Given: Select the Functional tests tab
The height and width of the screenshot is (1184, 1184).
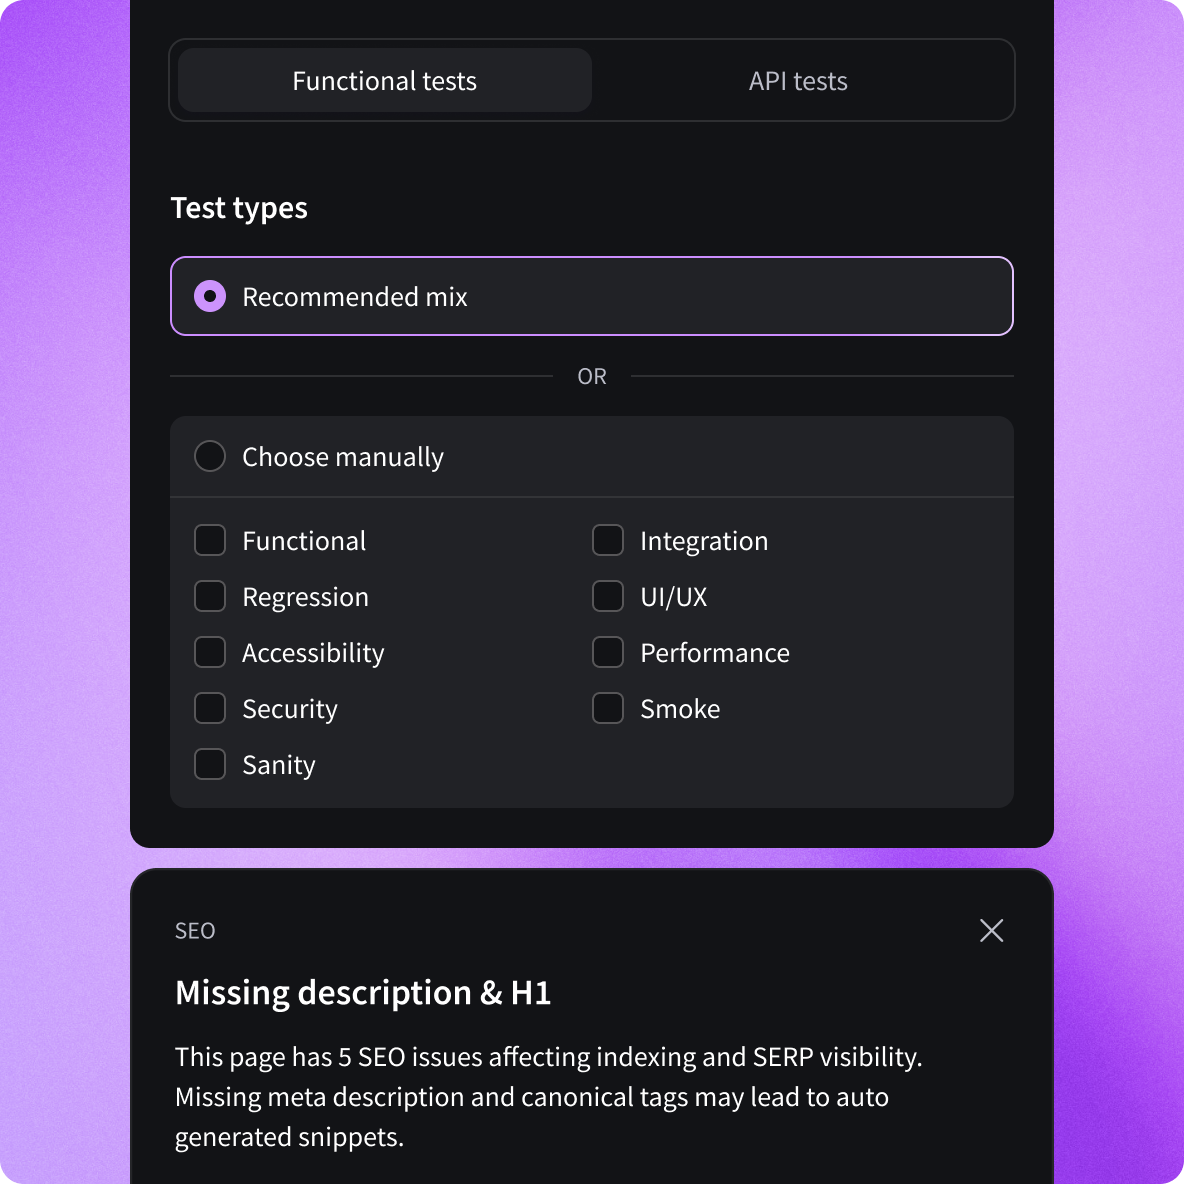Looking at the screenshot, I should point(384,80).
